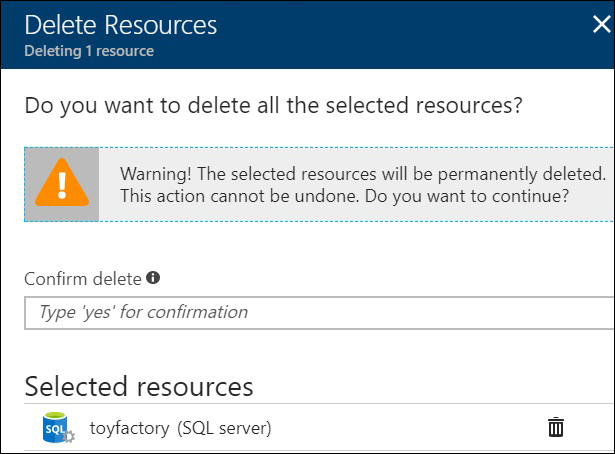Select the Selected resources section heading
The height and width of the screenshot is (454, 615).
click(x=139, y=387)
